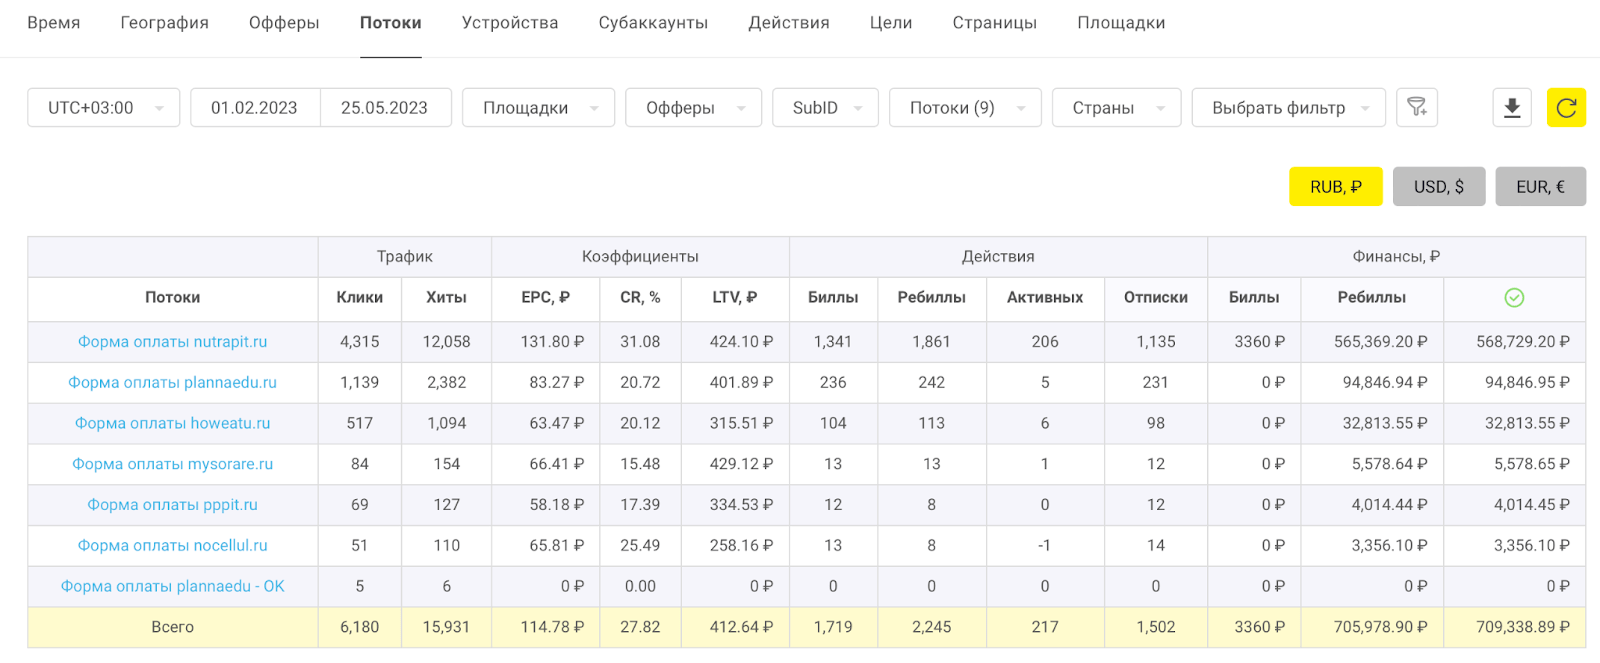Select RUB currency button
1600x663 pixels.
1336,186
